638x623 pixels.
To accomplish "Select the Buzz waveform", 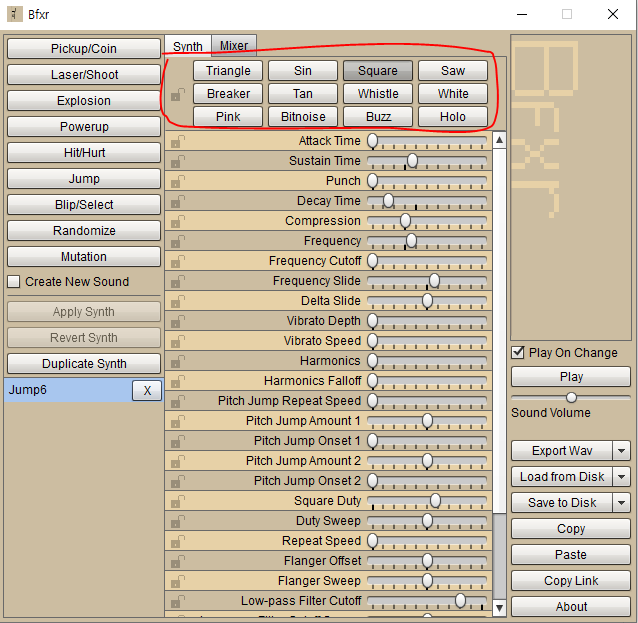I will pyautogui.click(x=378, y=117).
